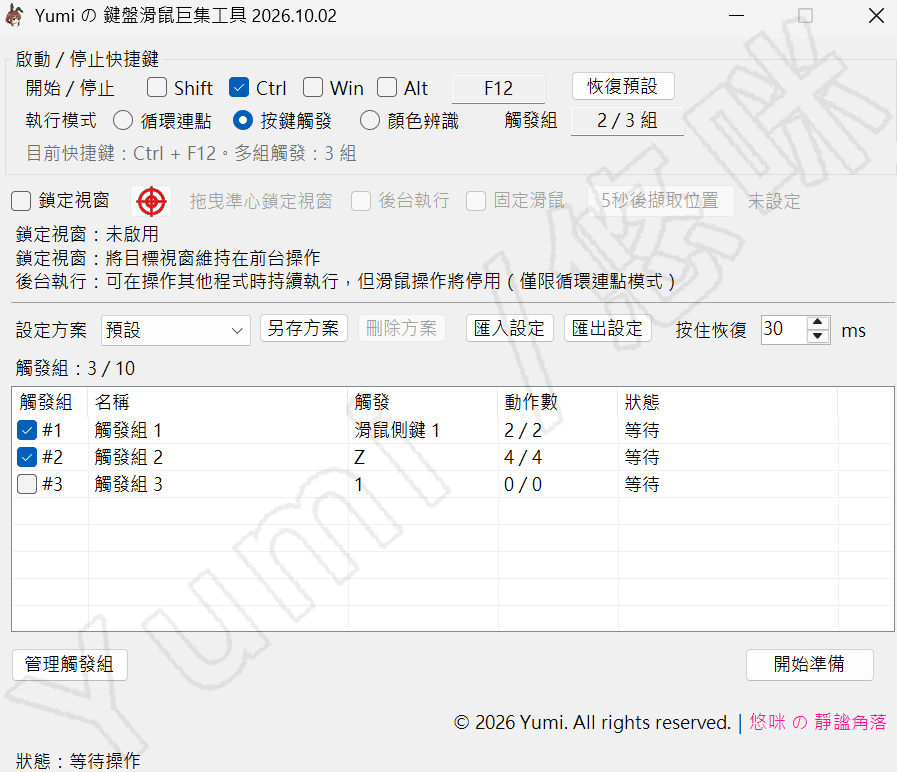Viewport: 897px width, 772px height.
Task: Uncheck trigger group #2 checkbox
Action: (x=27, y=457)
